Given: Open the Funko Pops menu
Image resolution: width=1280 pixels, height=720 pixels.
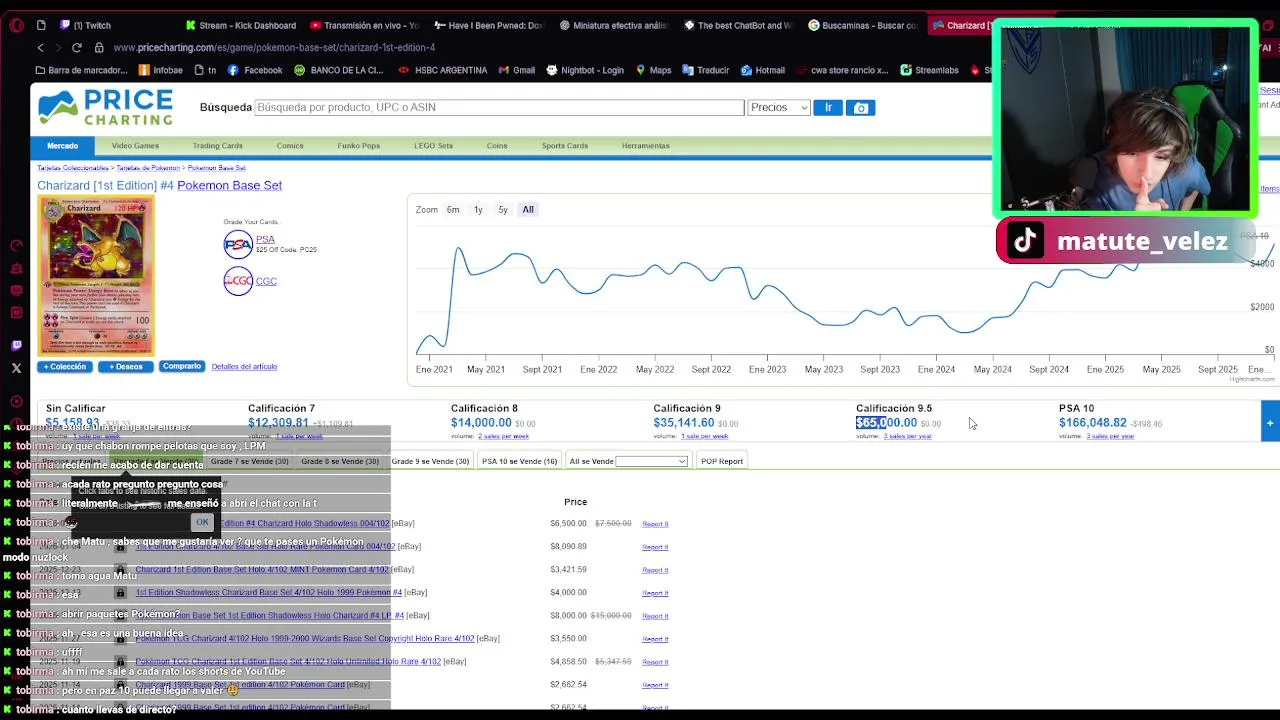Looking at the screenshot, I should click(358, 146).
